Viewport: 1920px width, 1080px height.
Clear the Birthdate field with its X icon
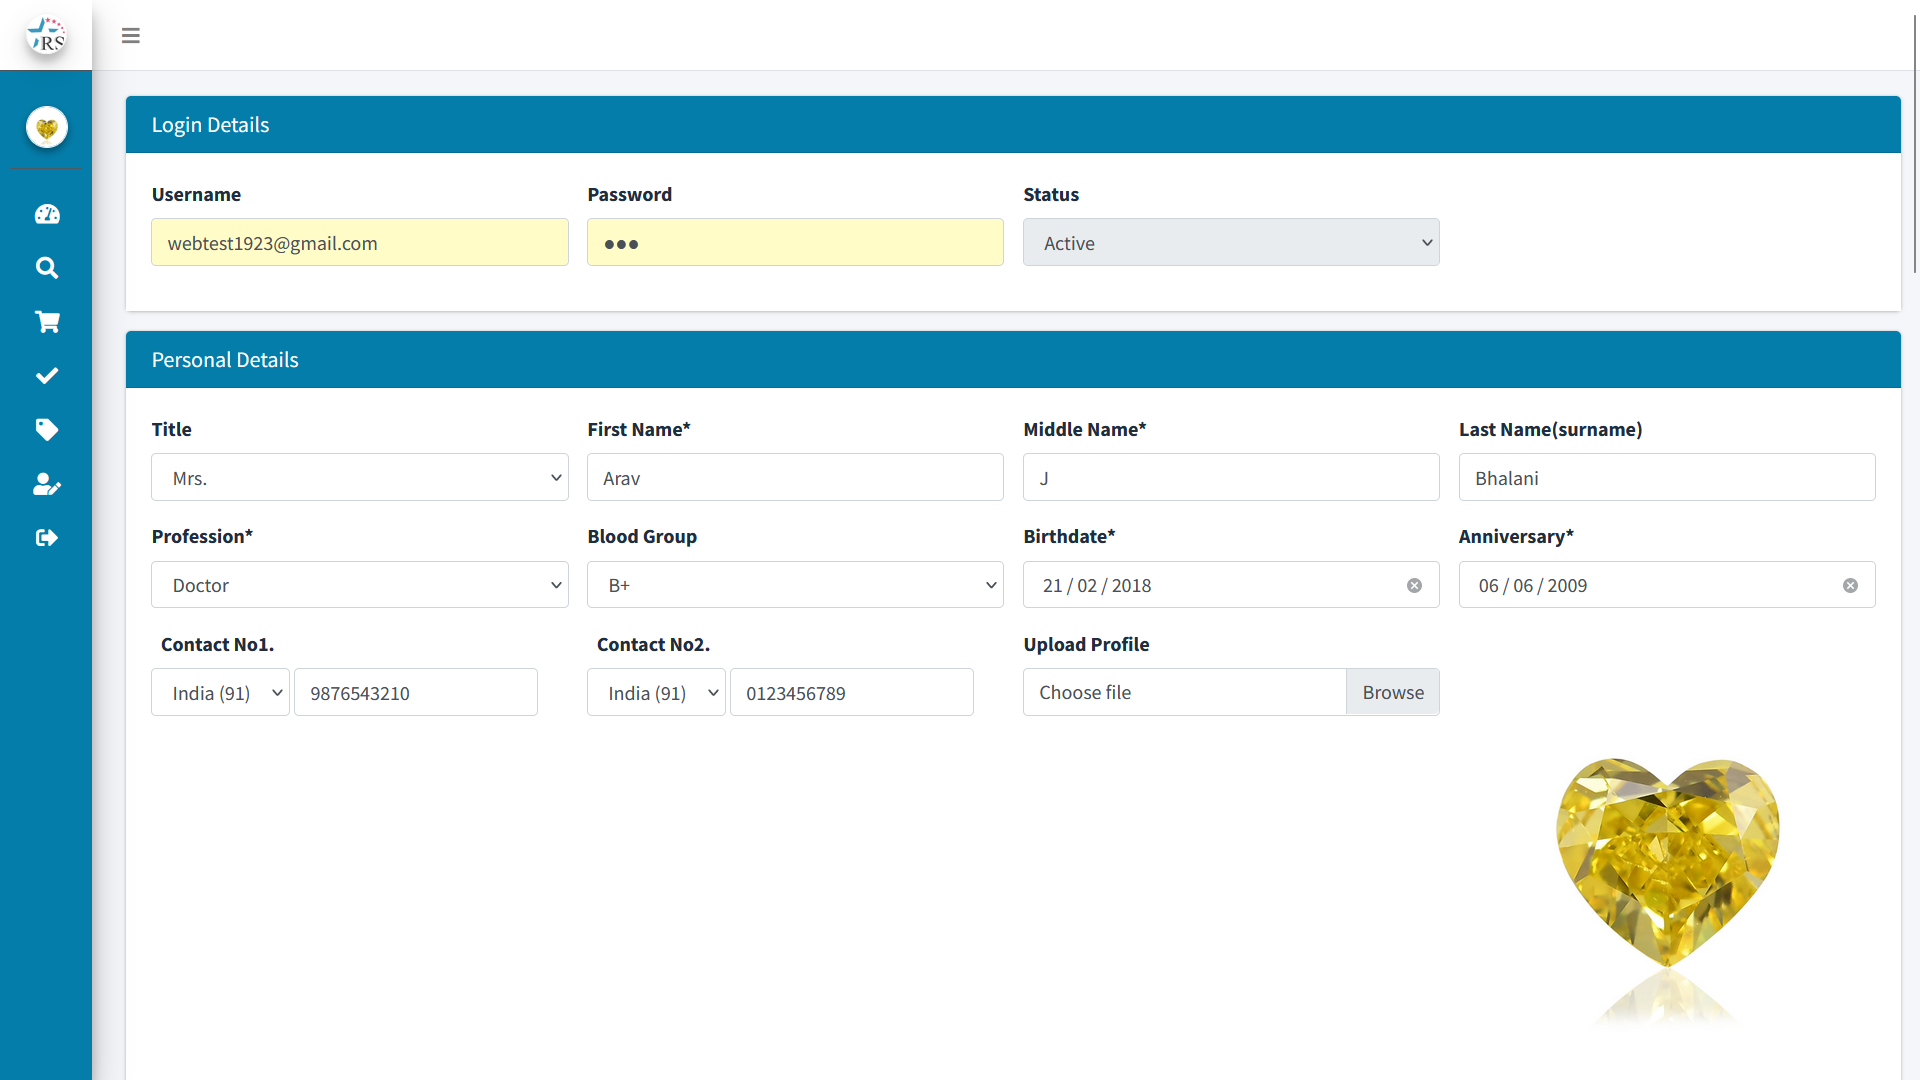(1414, 586)
